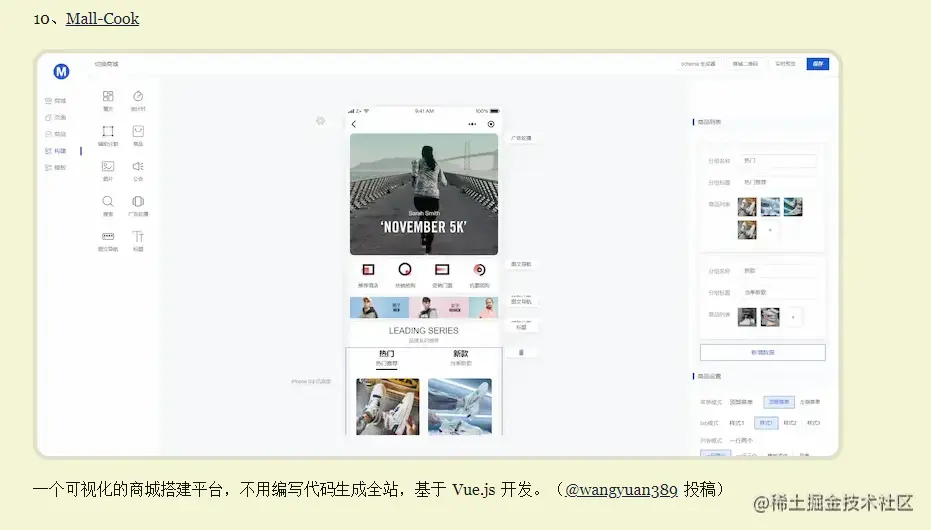Select the shopping bag product component
Screen dimensions: 931x530
pos(138,131)
